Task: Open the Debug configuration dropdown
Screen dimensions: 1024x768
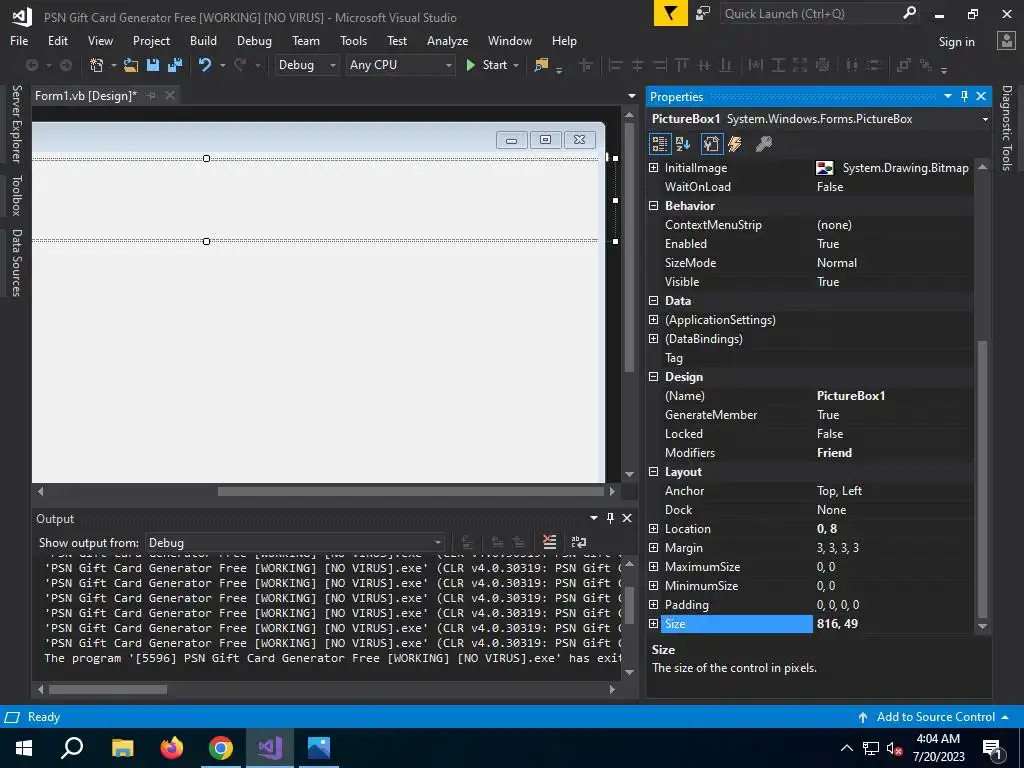Action: coord(306,65)
